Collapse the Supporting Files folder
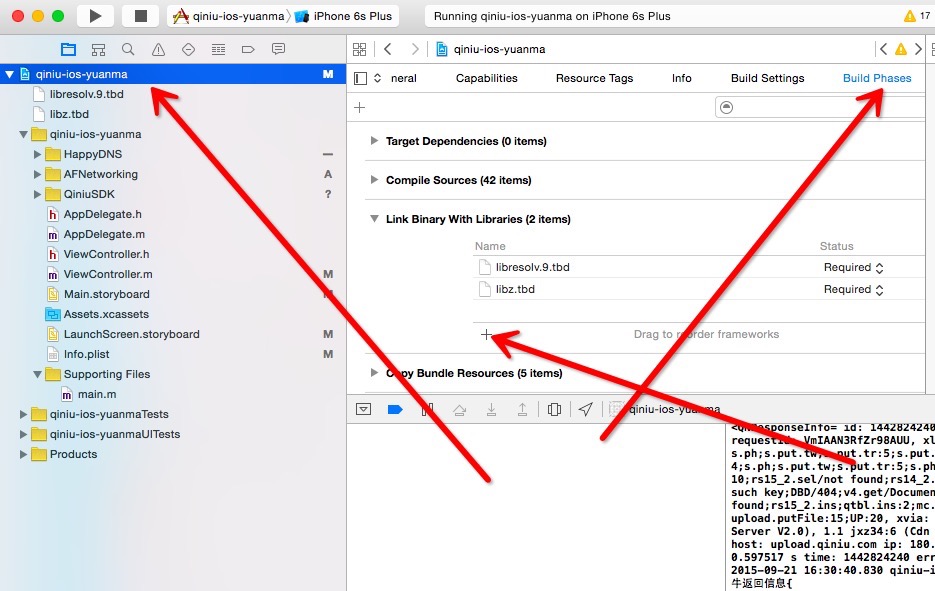The height and width of the screenshot is (591, 935). tap(37, 375)
